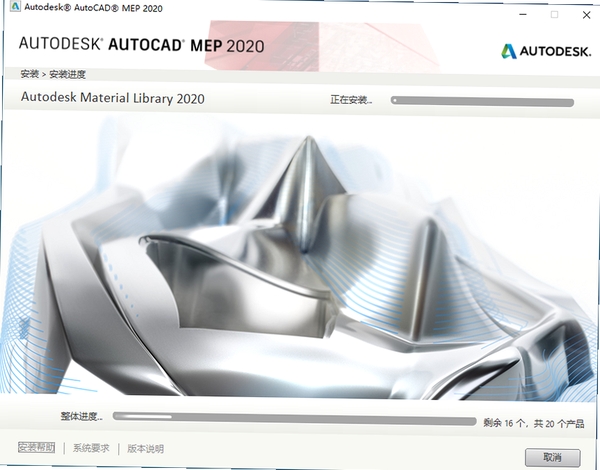Image resolution: width=600 pixels, height=470 pixels.
Task: Cancel installation with the 取消 button
Action: coord(553,457)
